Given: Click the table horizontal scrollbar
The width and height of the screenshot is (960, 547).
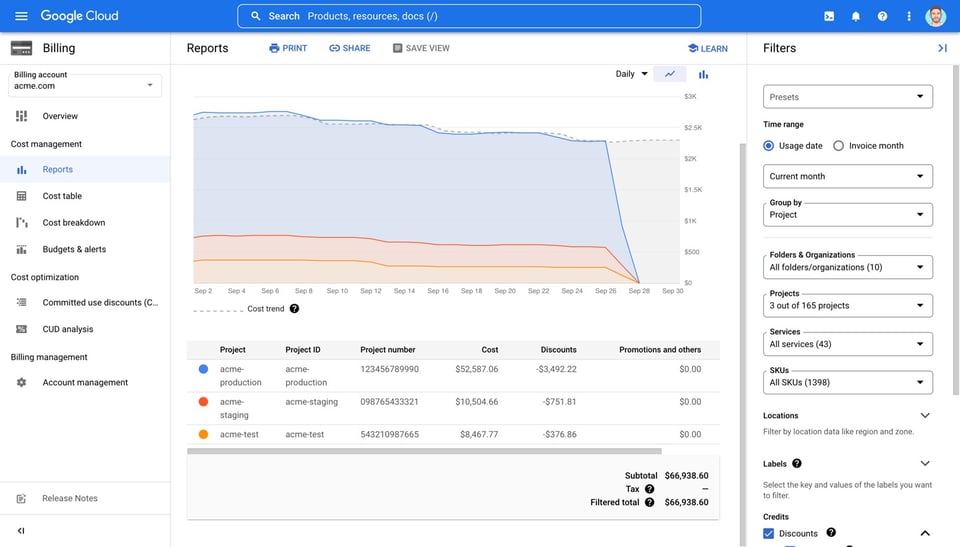Looking at the screenshot, I should click(x=424, y=451).
